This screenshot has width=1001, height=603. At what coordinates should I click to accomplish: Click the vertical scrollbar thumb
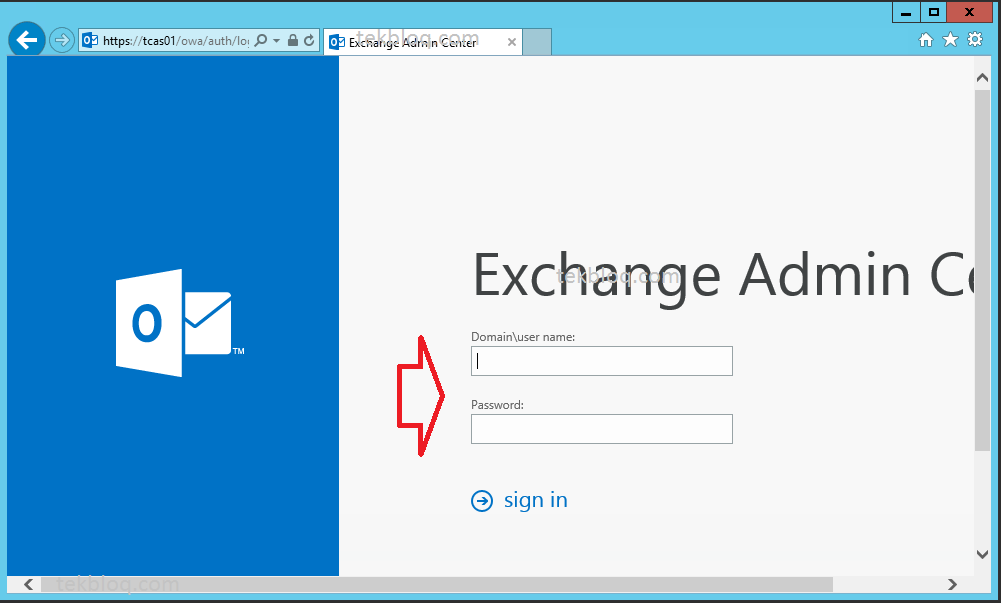pyautogui.click(x=982, y=271)
